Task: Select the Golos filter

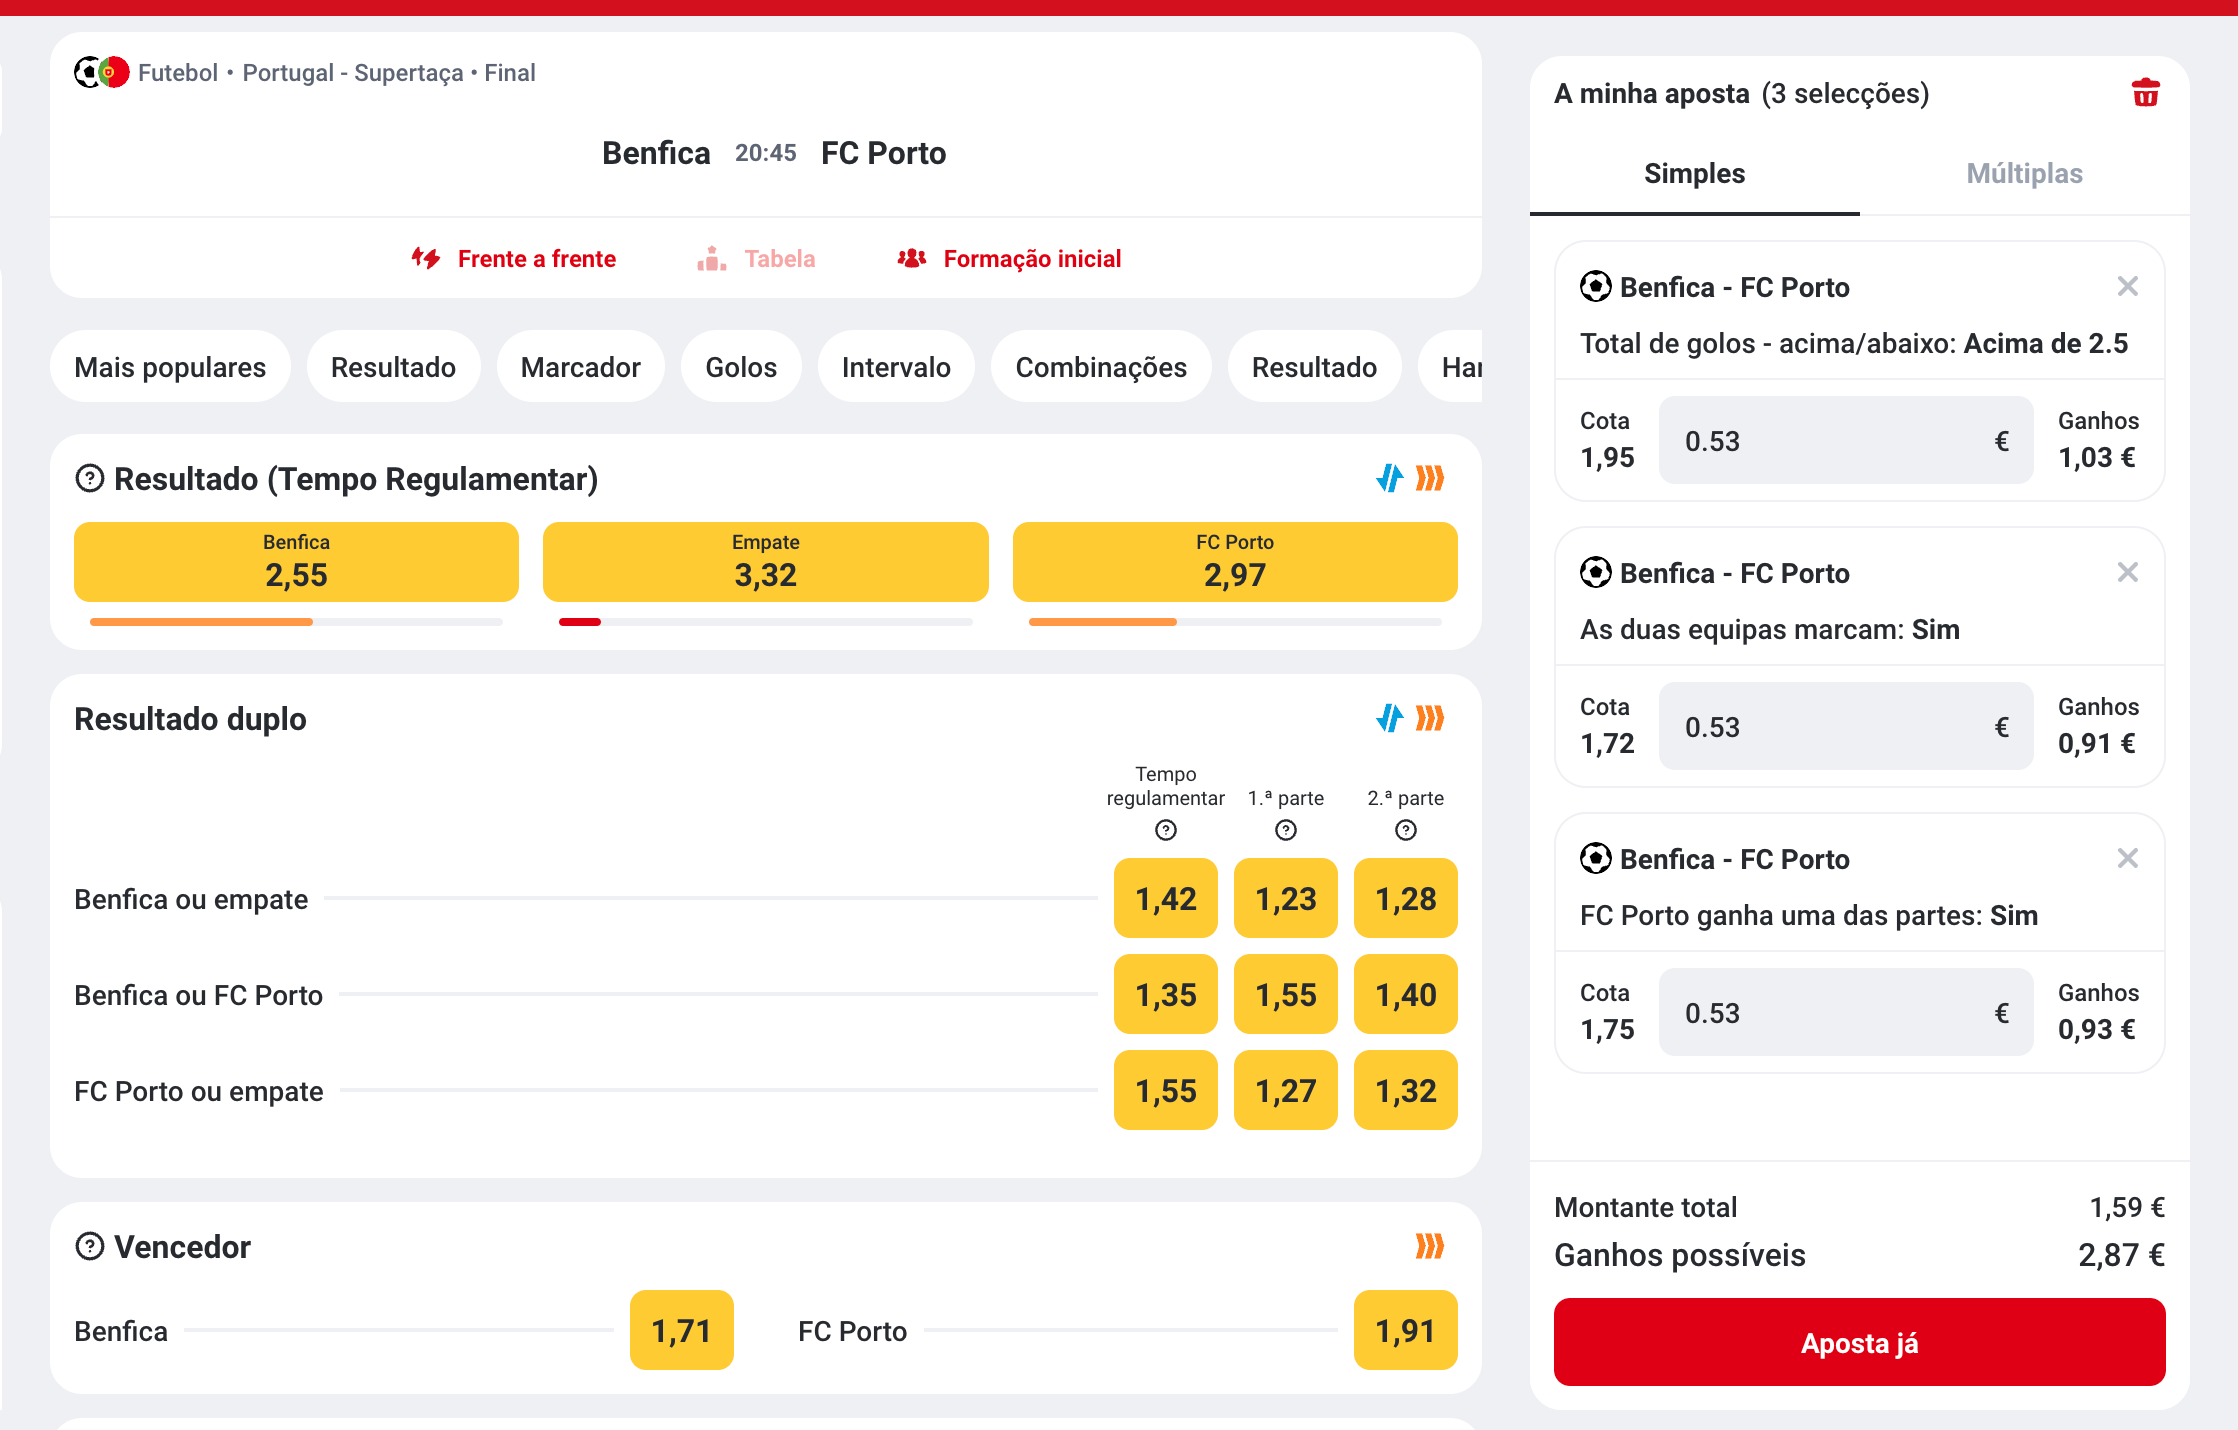Action: tap(741, 367)
